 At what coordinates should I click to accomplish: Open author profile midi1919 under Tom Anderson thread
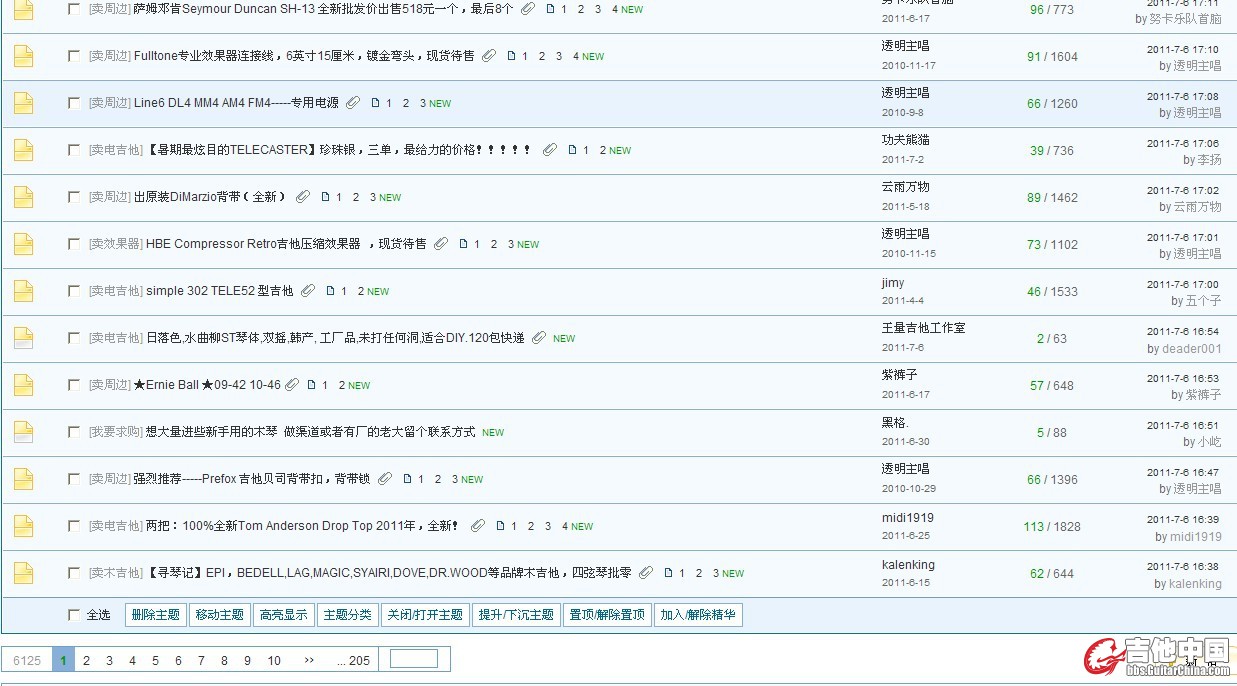[908, 518]
